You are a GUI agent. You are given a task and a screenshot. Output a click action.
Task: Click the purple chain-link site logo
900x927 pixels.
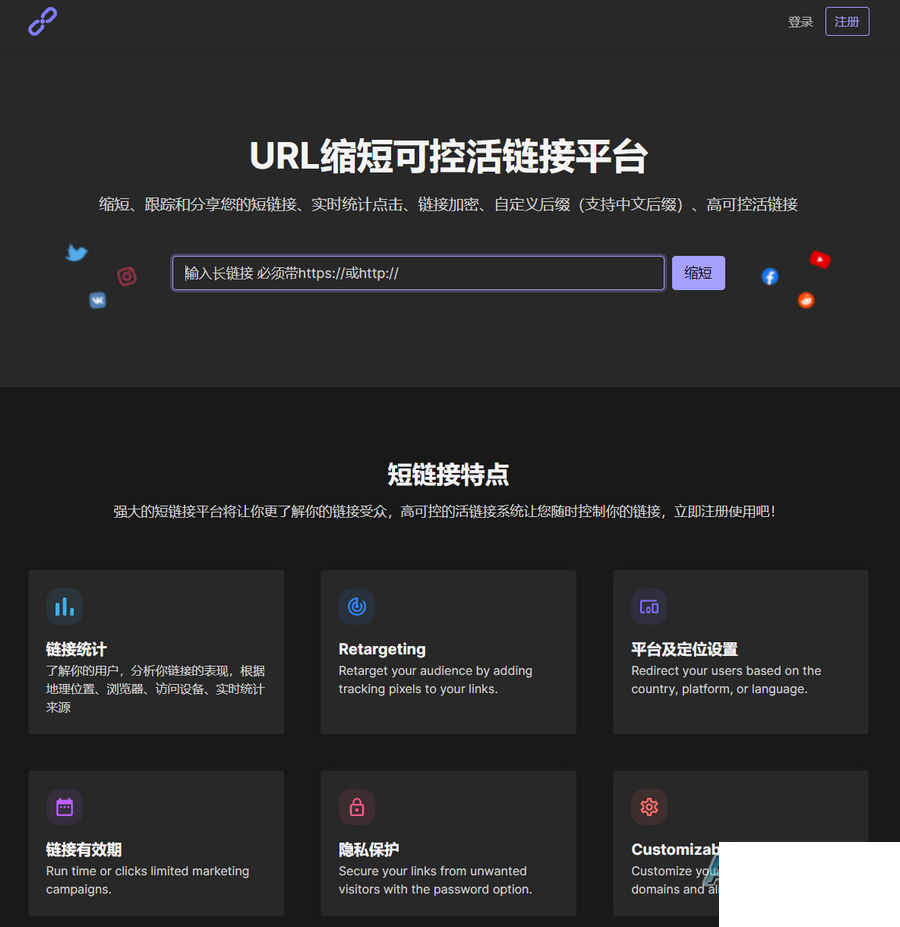[43, 21]
